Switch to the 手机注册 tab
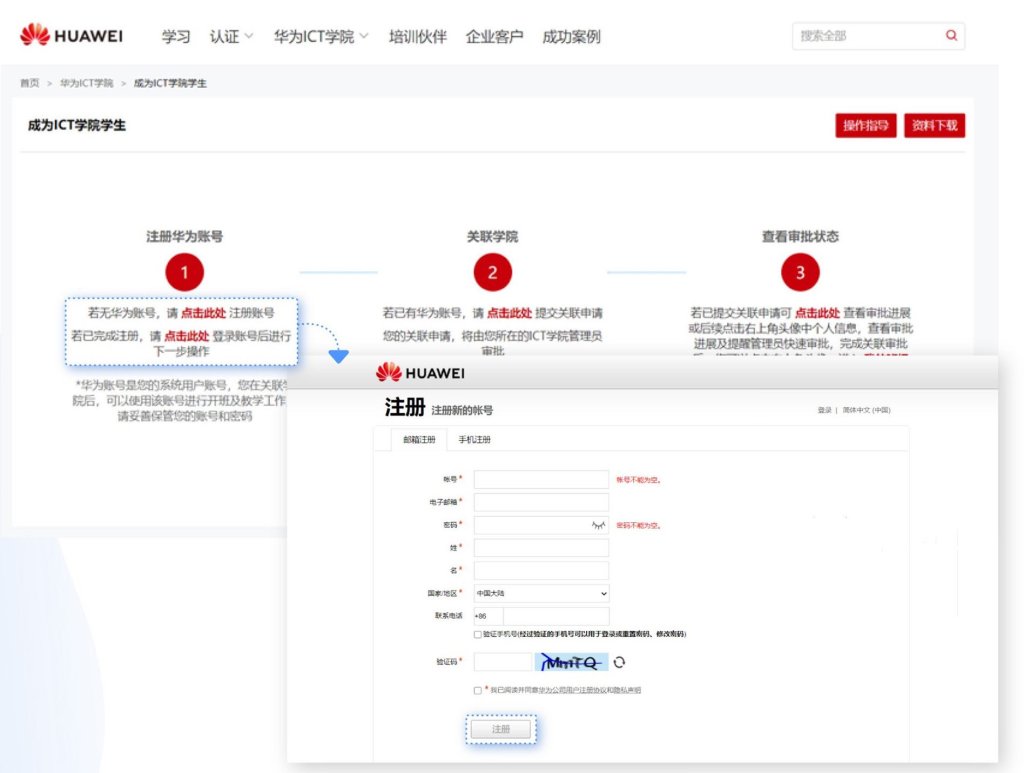 pyautogui.click(x=475, y=440)
